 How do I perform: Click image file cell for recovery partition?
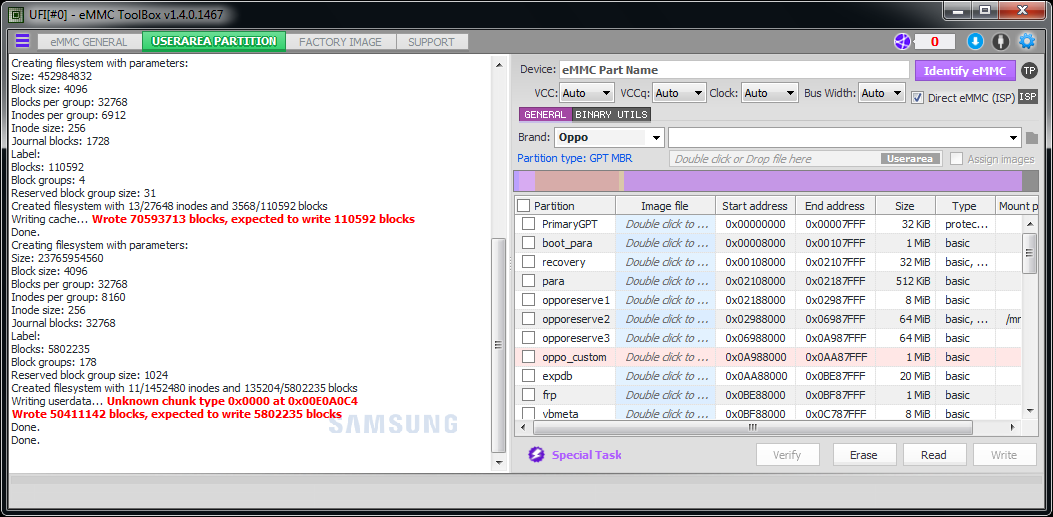coord(668,262)
